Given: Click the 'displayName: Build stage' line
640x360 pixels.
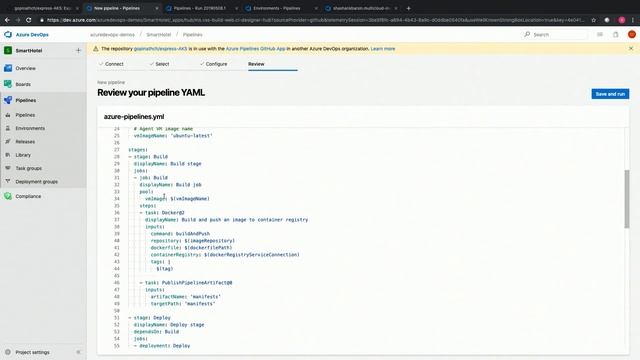Looking at the screenshot, I should [167, 164].
